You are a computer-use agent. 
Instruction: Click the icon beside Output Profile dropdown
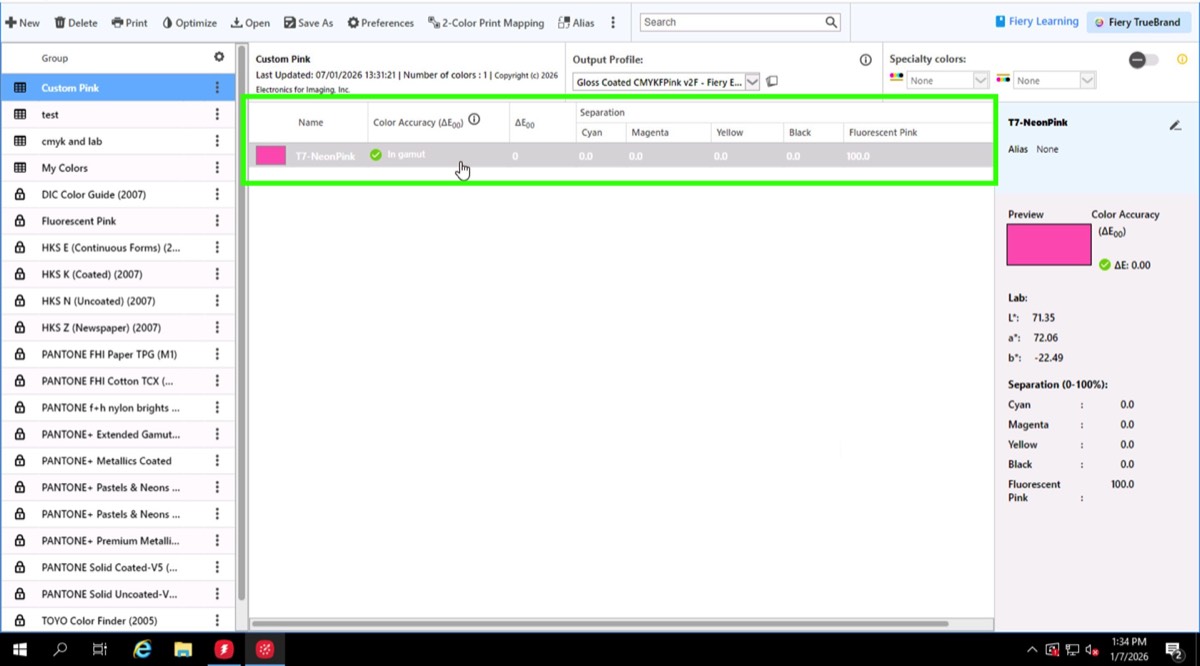click(x=772, y=81)
